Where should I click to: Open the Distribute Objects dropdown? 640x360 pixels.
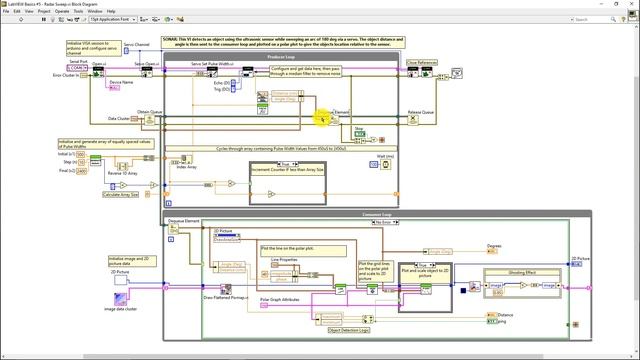pos(156,19)
